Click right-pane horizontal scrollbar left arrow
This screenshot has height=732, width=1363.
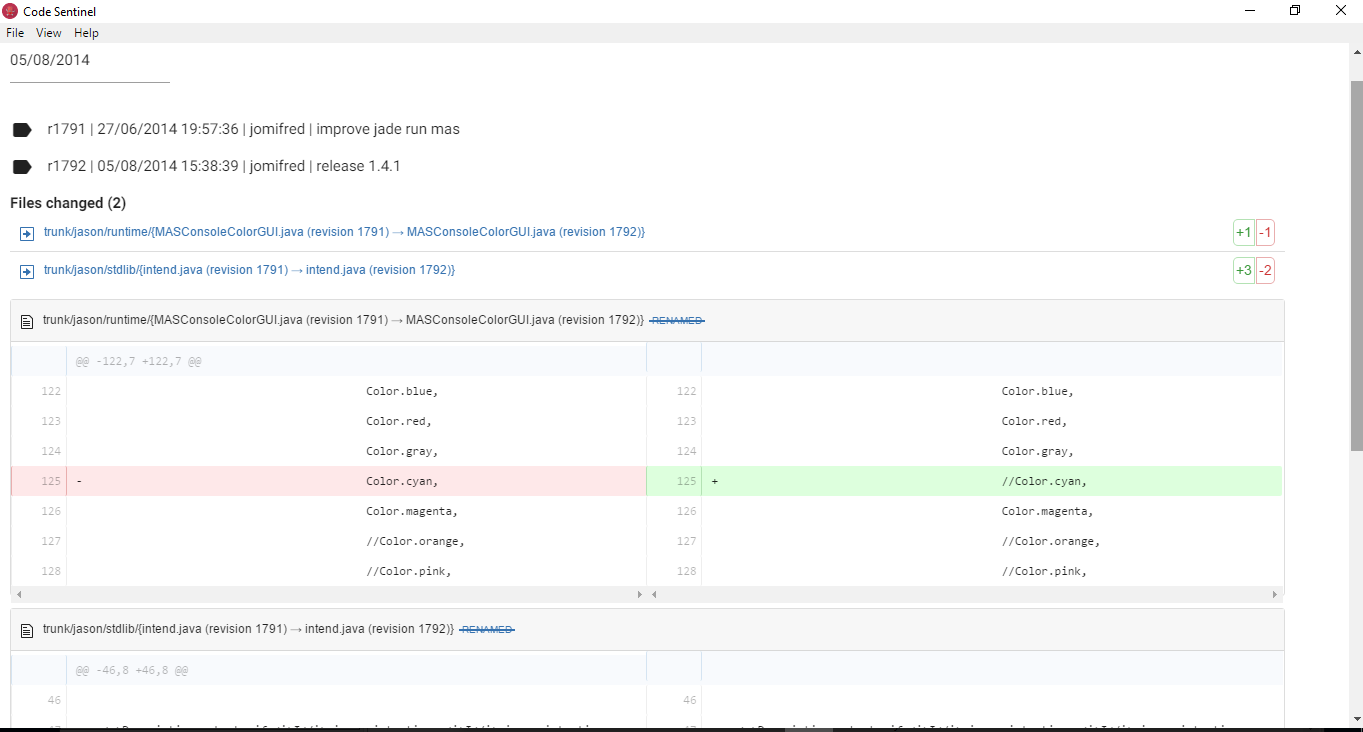pyautogui.click(x=654, y=594)
